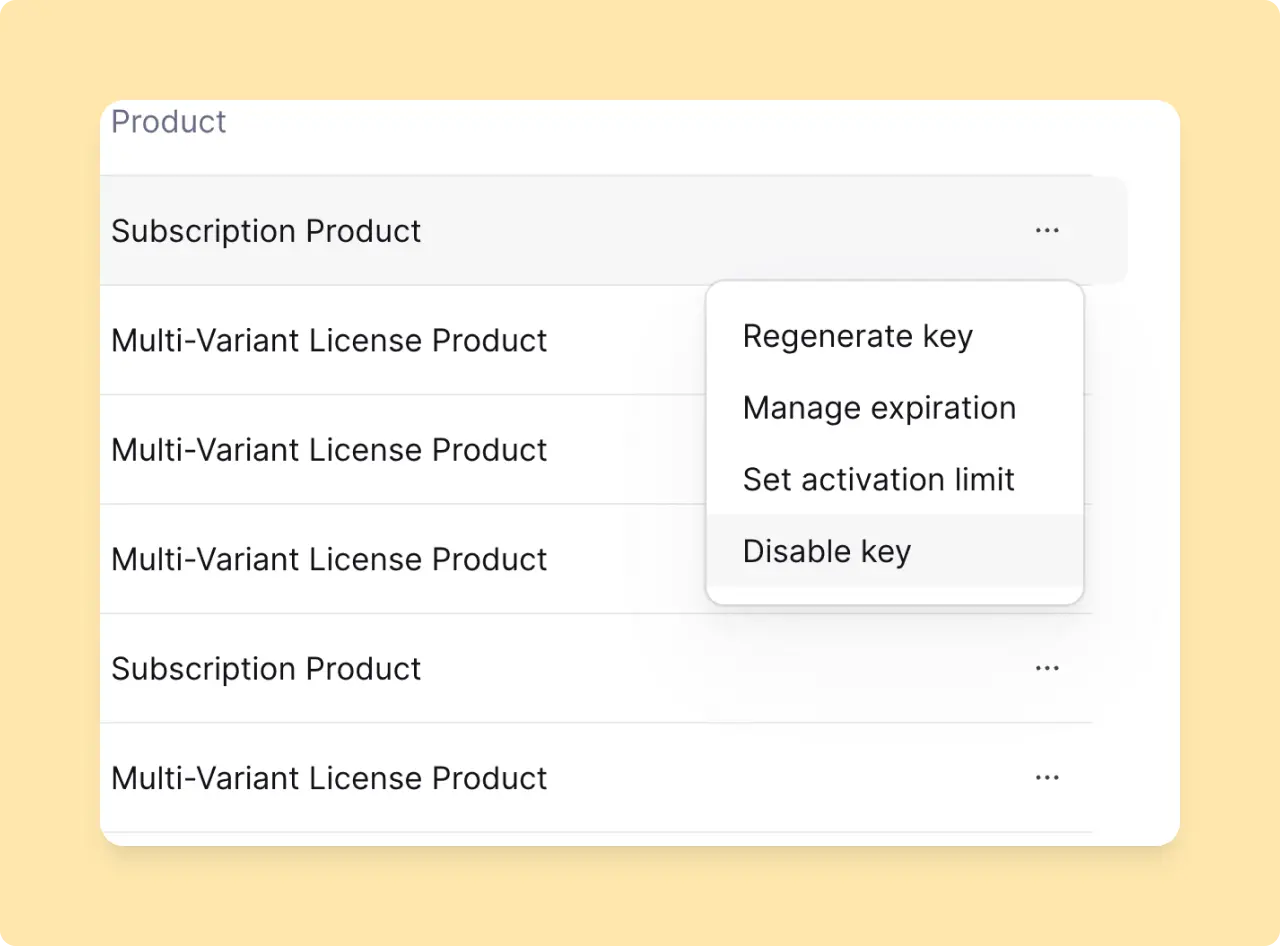Select the second Multi-Variant License Product row
Screen dimensions: 1280x946
[329, 450]
